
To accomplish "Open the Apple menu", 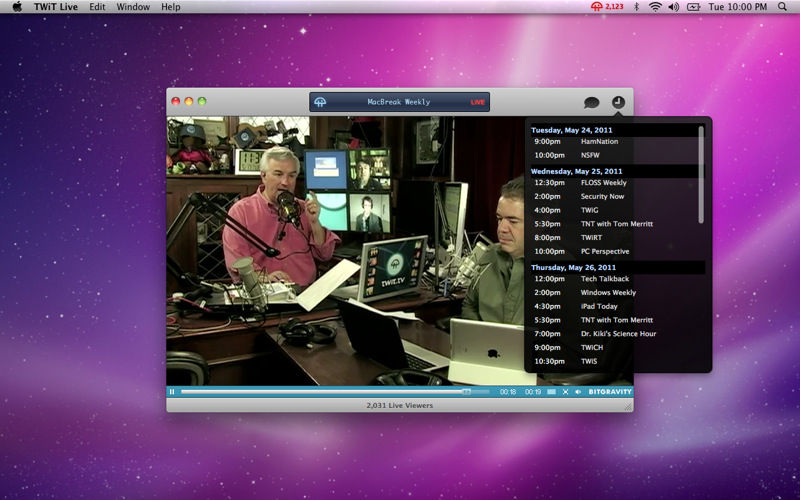I will click(x=17, y=7).
